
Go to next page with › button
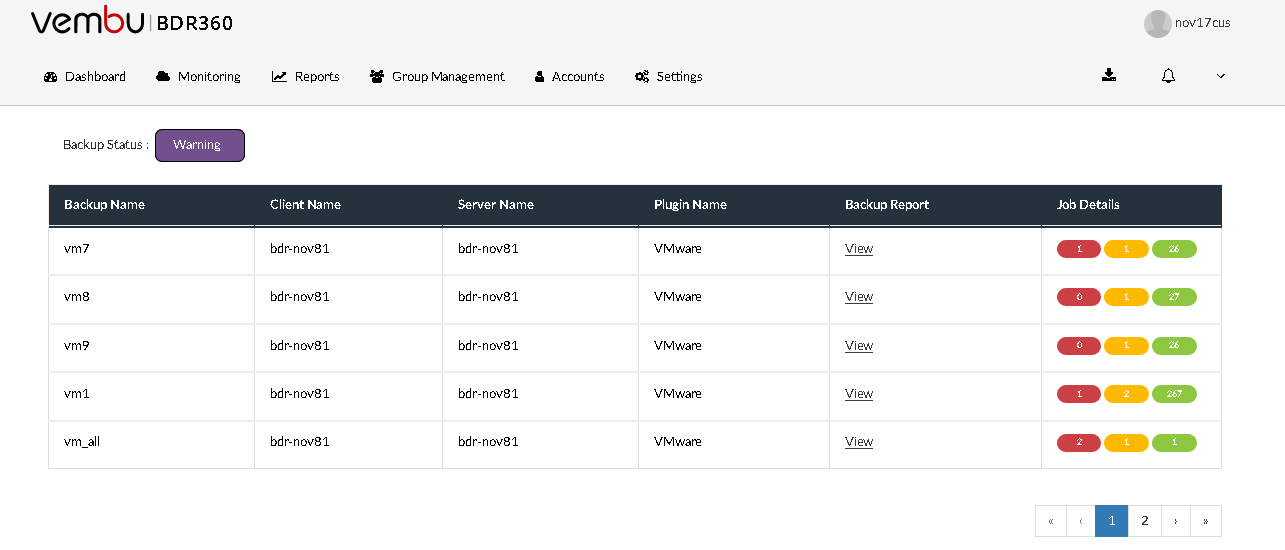point(1175,521)
